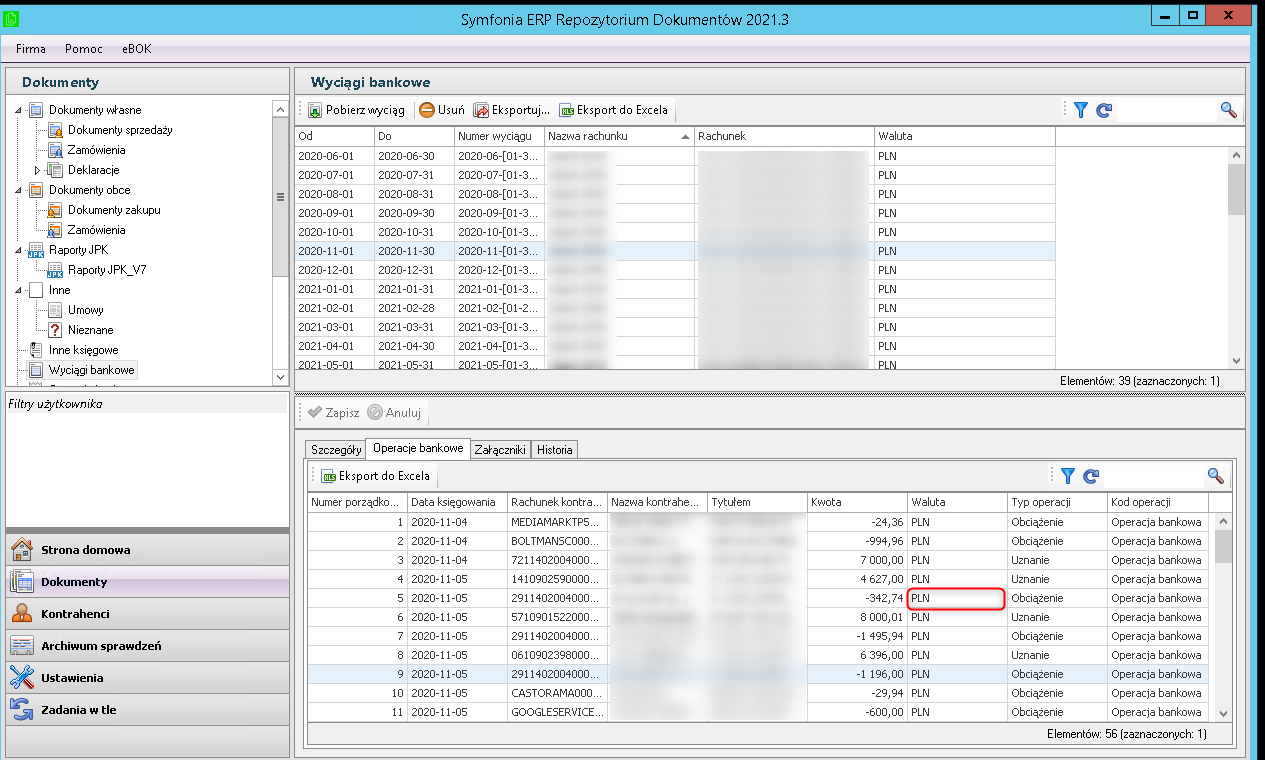
Task: Switch to the Załączniki tab
Action: (499, 450)
